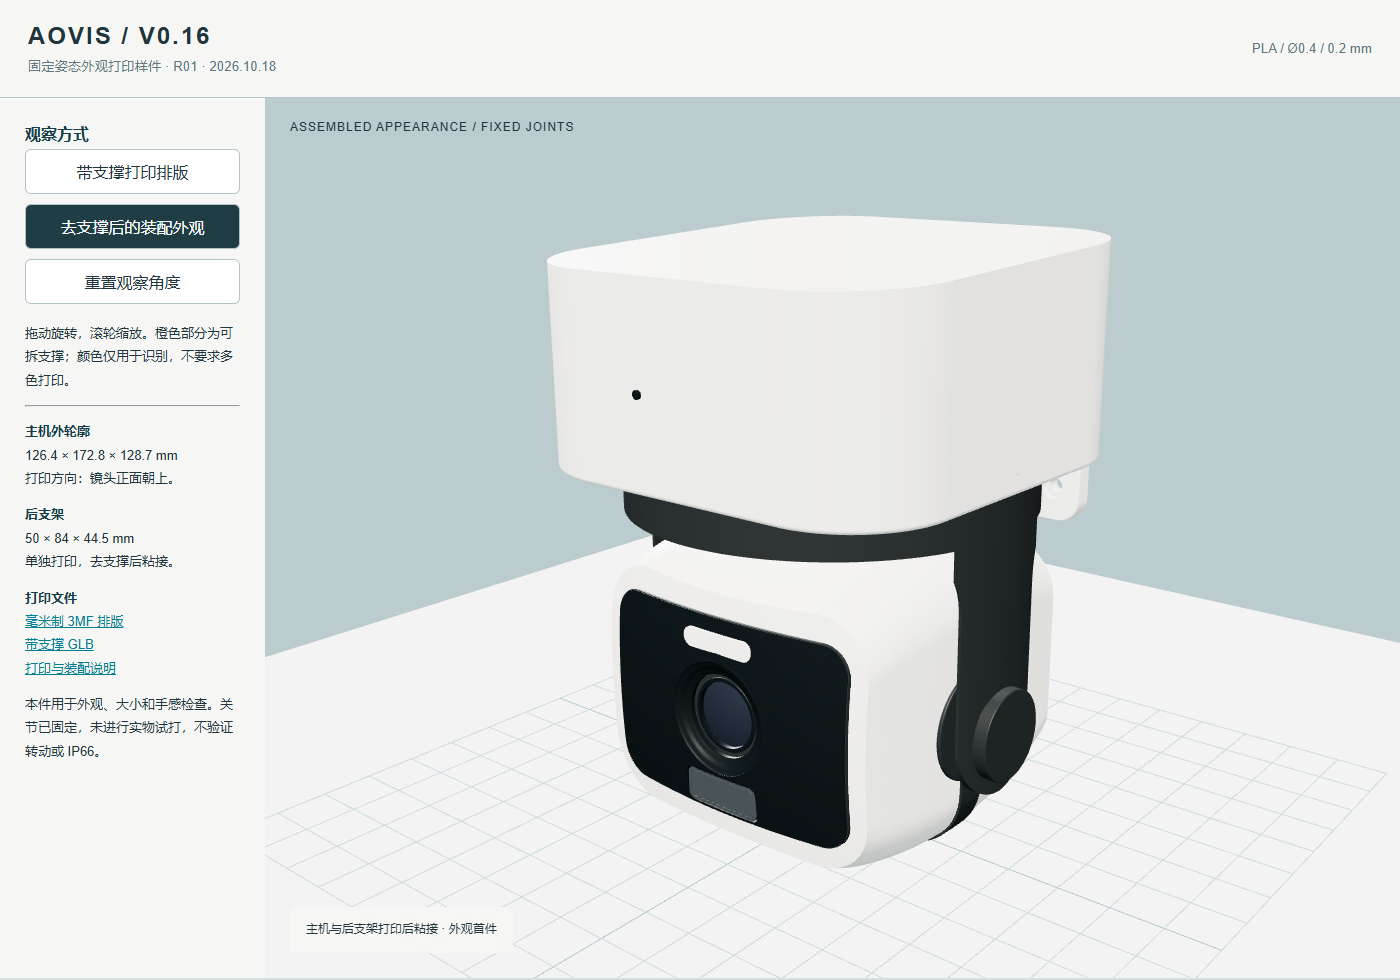Screen dimensions: 1400x980
Task: Click the 观察方式 heading
Action: pyautogui.click(x=57, y=134)
